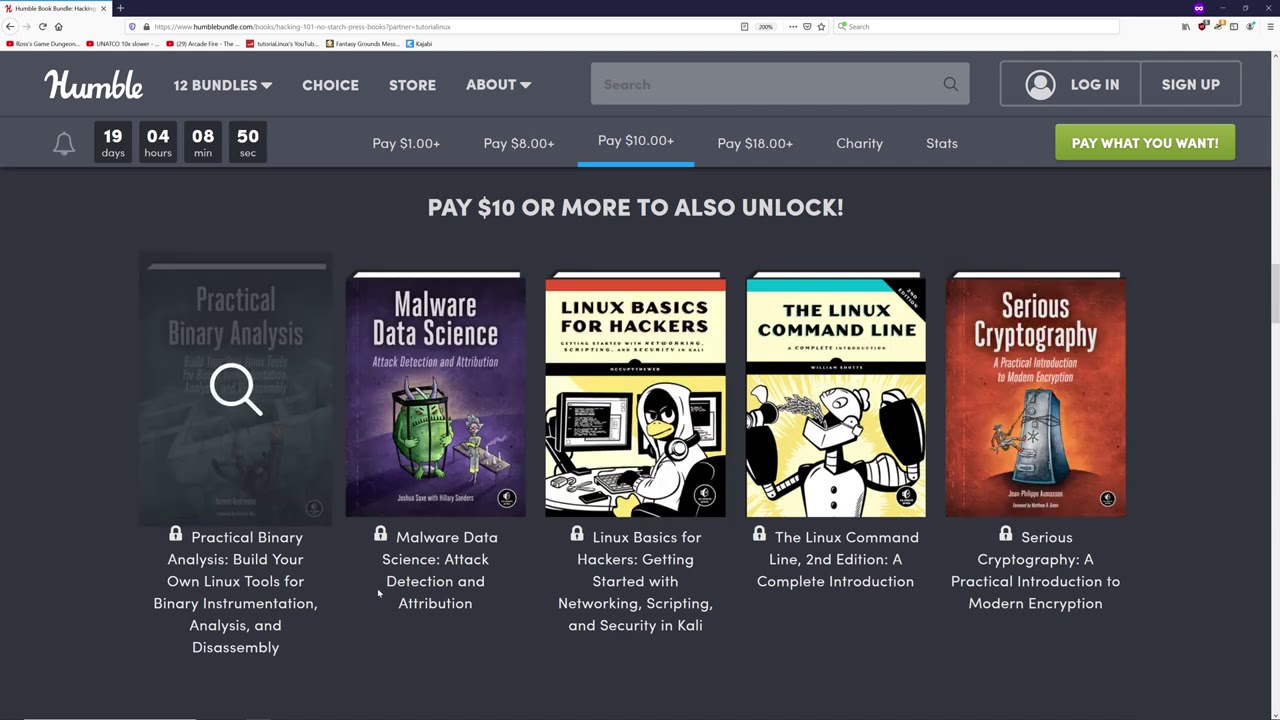Select the Pay $18.00+ tab
The height and width of the screenshot is (720, 1280).
pyautogui.click(x=755, y=143)
